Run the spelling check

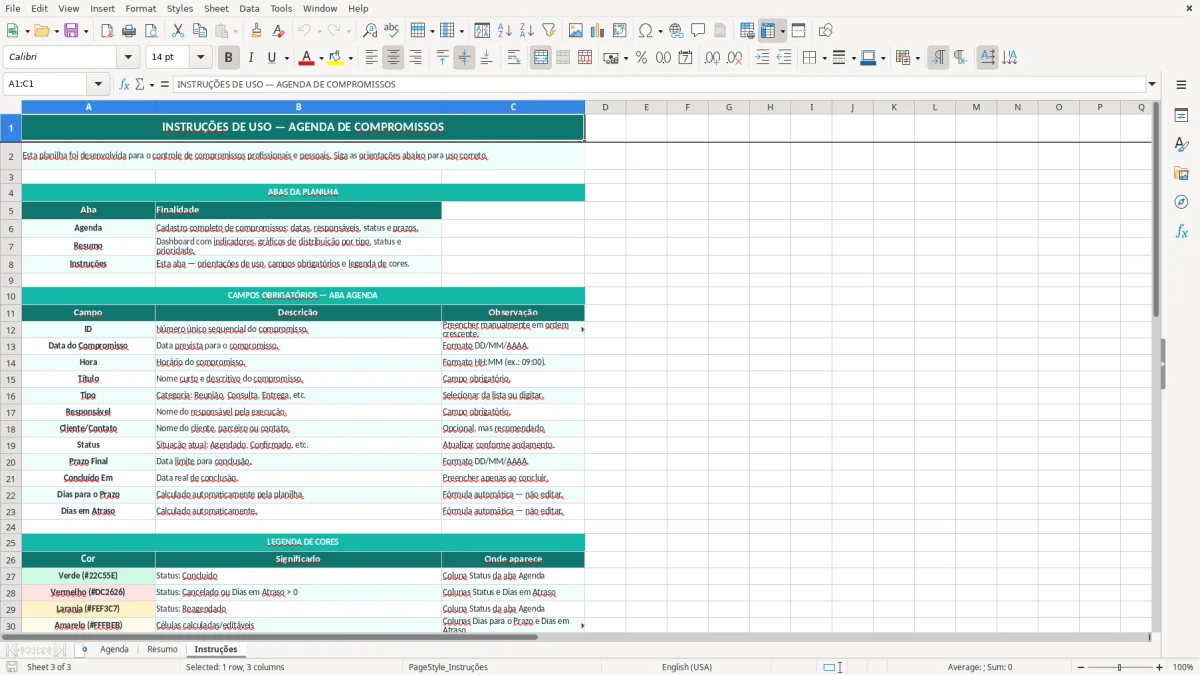coord(391,31)
